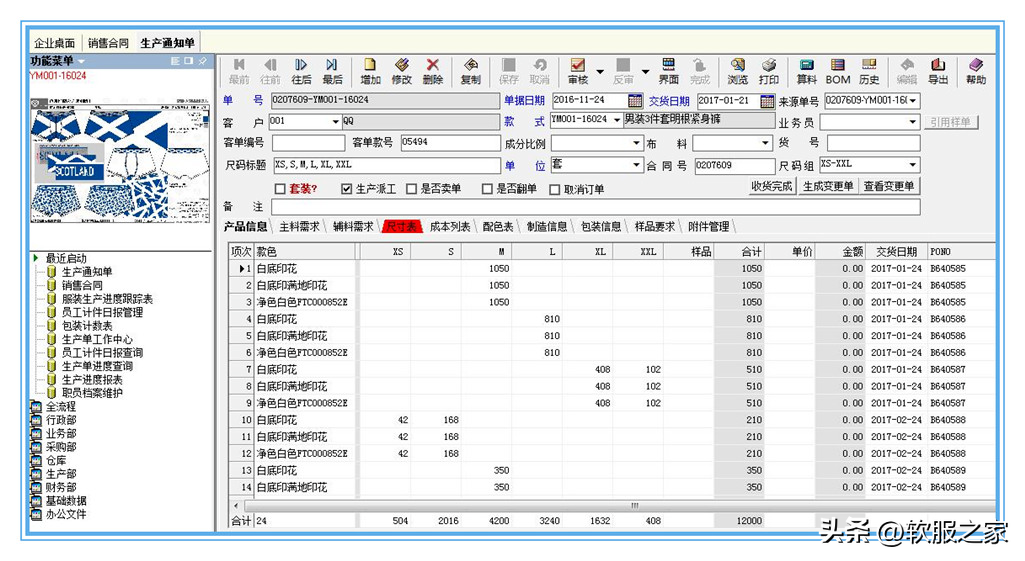Check the 取消订单 checkbox

[x=554, y=189]
